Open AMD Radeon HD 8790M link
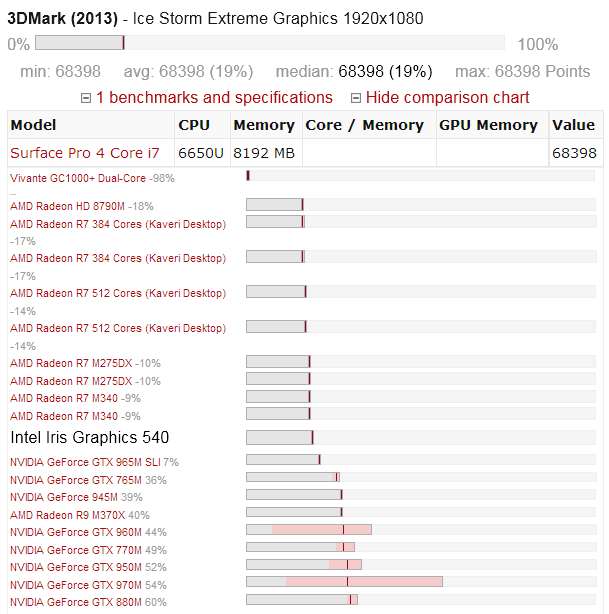609x614 pixels. pyautogui.click(x=67, y=206)
